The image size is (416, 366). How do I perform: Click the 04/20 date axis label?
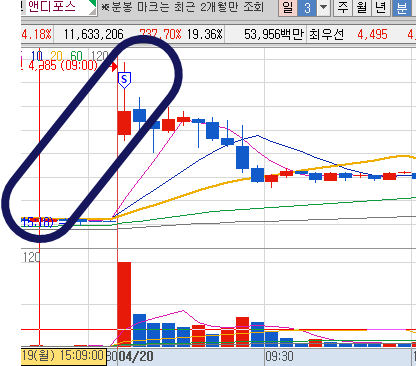point(136,357)
